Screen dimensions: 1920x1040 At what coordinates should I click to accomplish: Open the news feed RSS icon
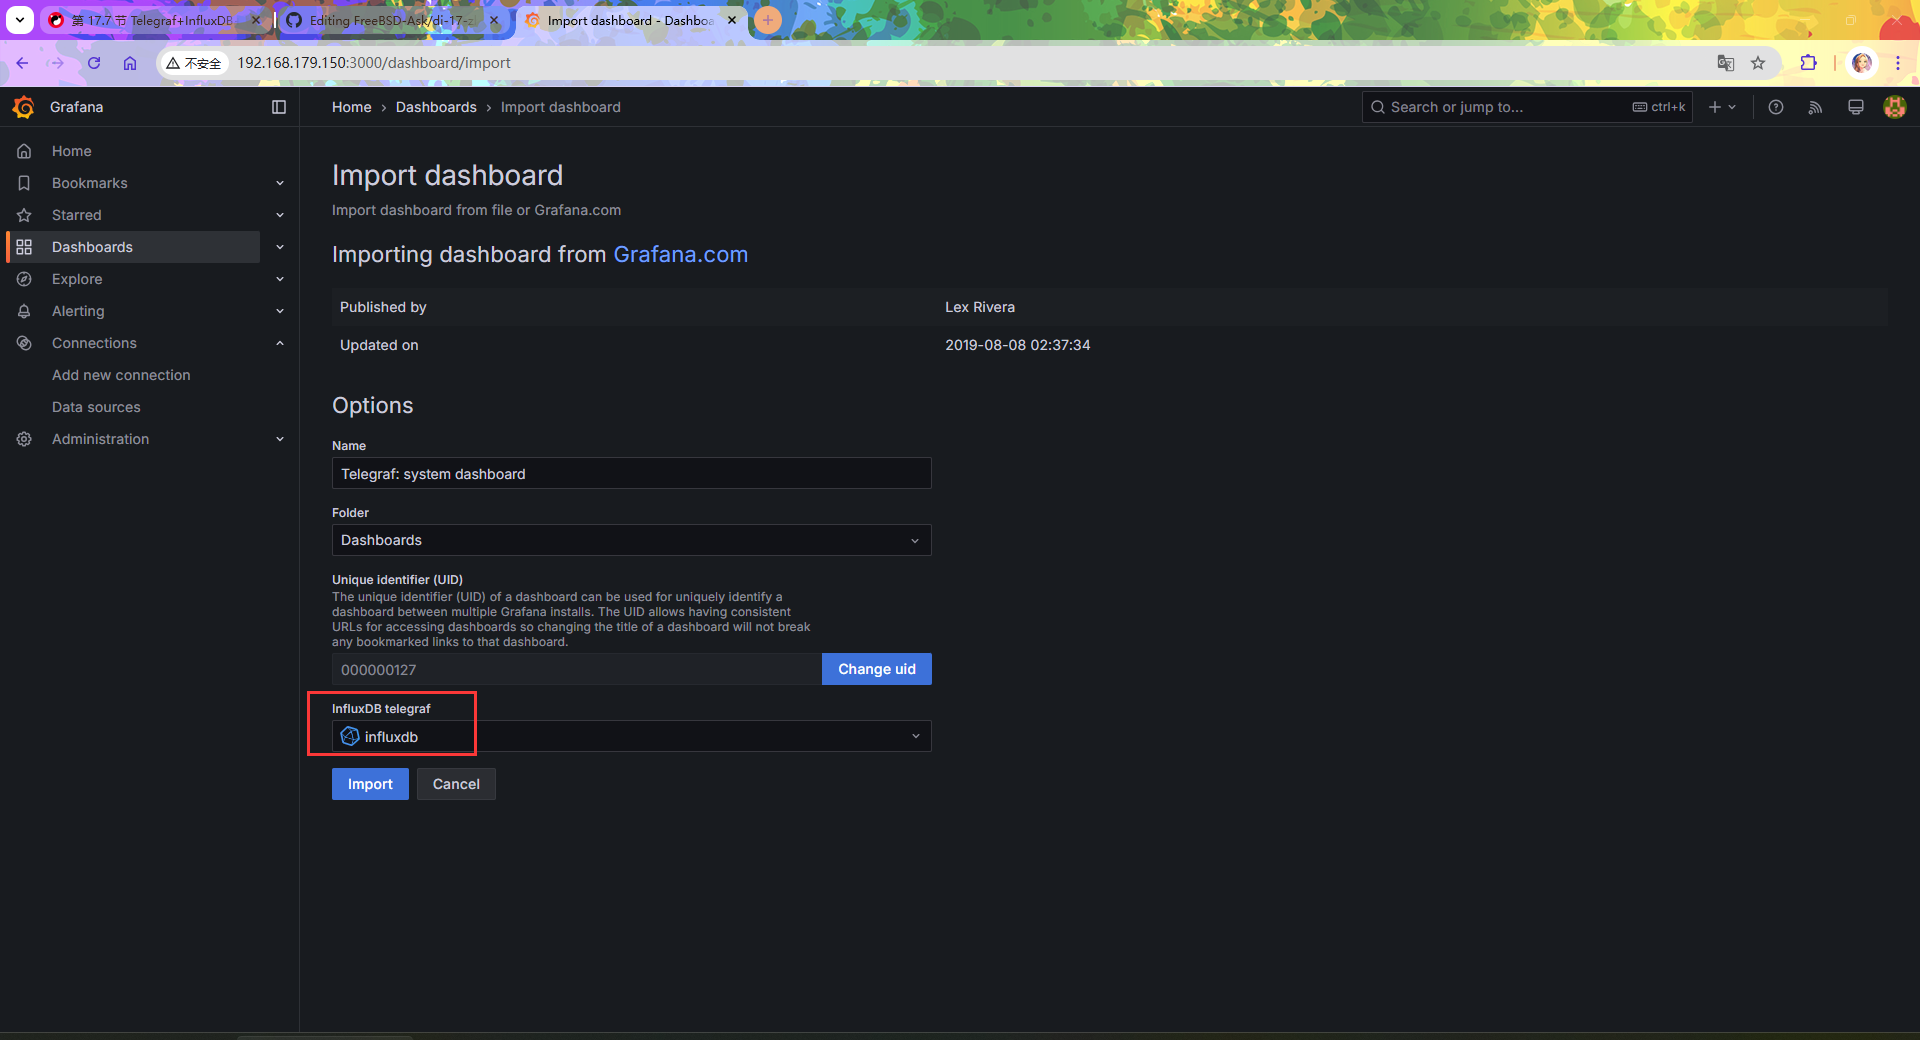point(1815,107)
